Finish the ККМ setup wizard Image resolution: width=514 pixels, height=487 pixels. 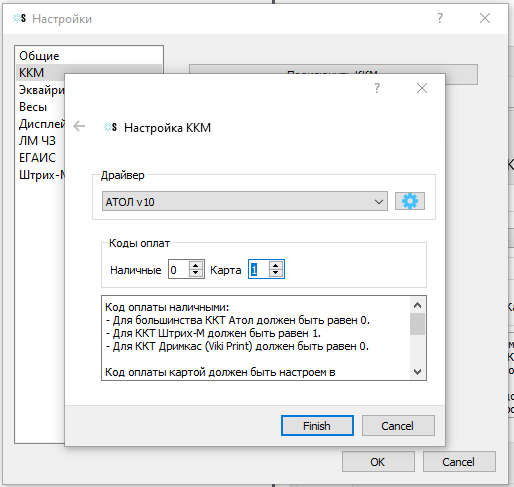tap(317, 426)
